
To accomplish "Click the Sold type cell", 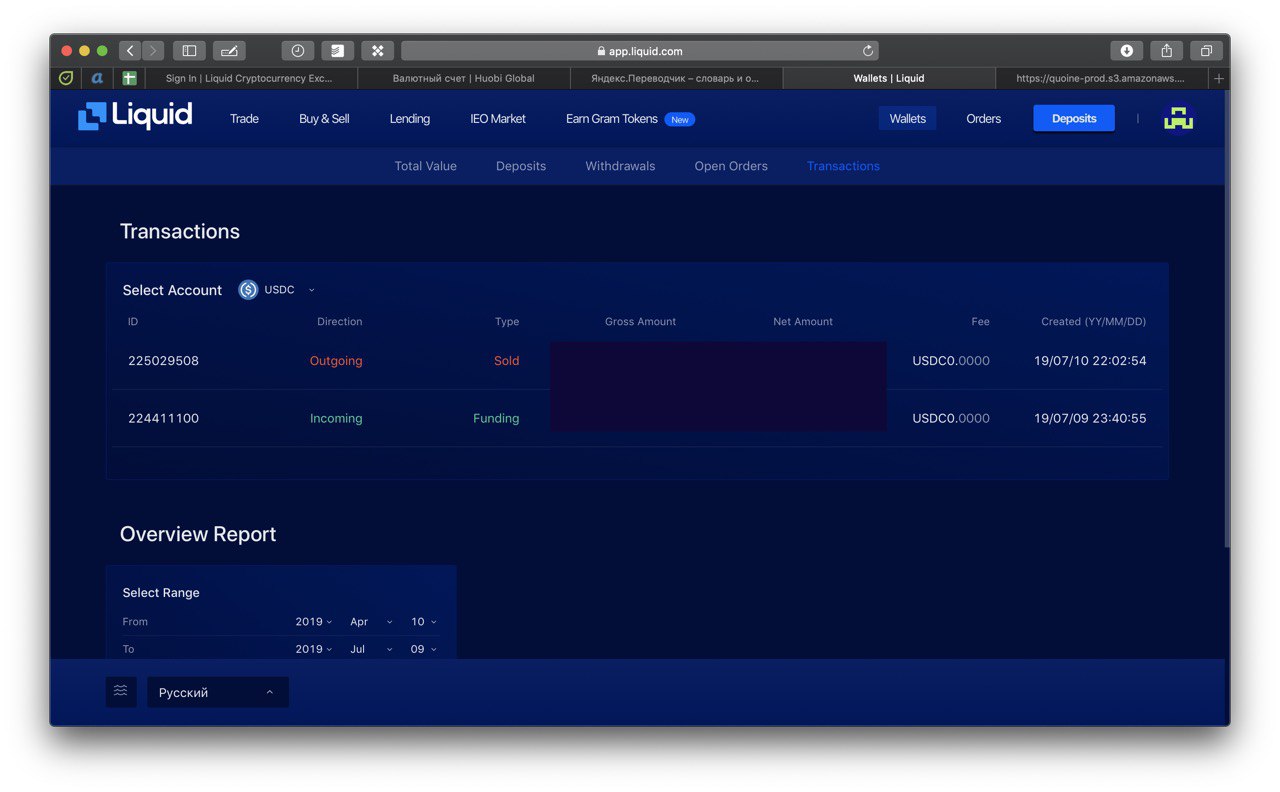I will (507, 361).
